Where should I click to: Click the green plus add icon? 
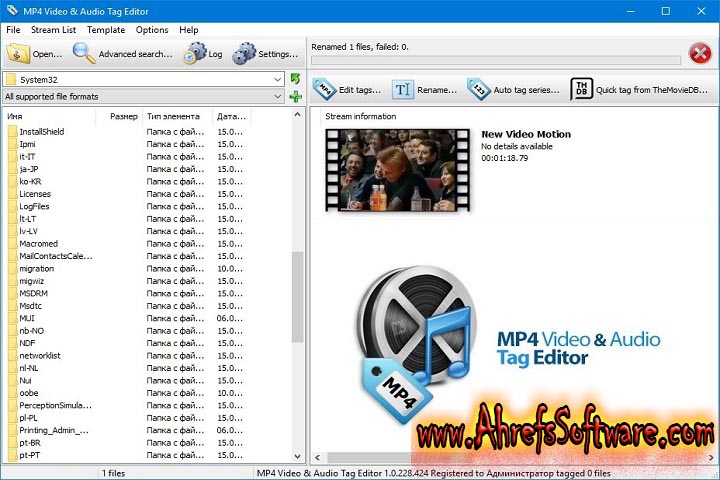pyautogui.click(x=295, y=96)
